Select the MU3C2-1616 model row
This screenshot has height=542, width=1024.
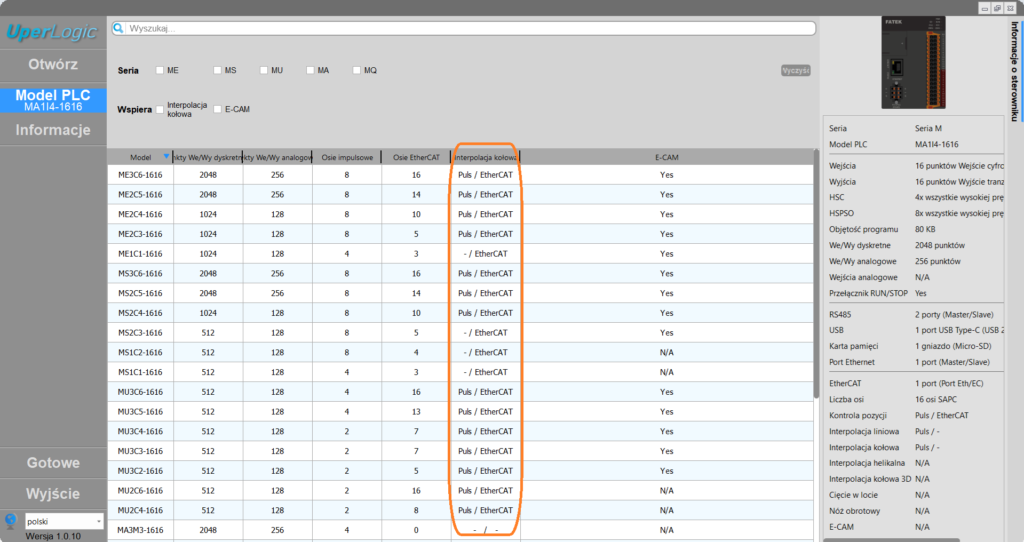coord(460,471)
